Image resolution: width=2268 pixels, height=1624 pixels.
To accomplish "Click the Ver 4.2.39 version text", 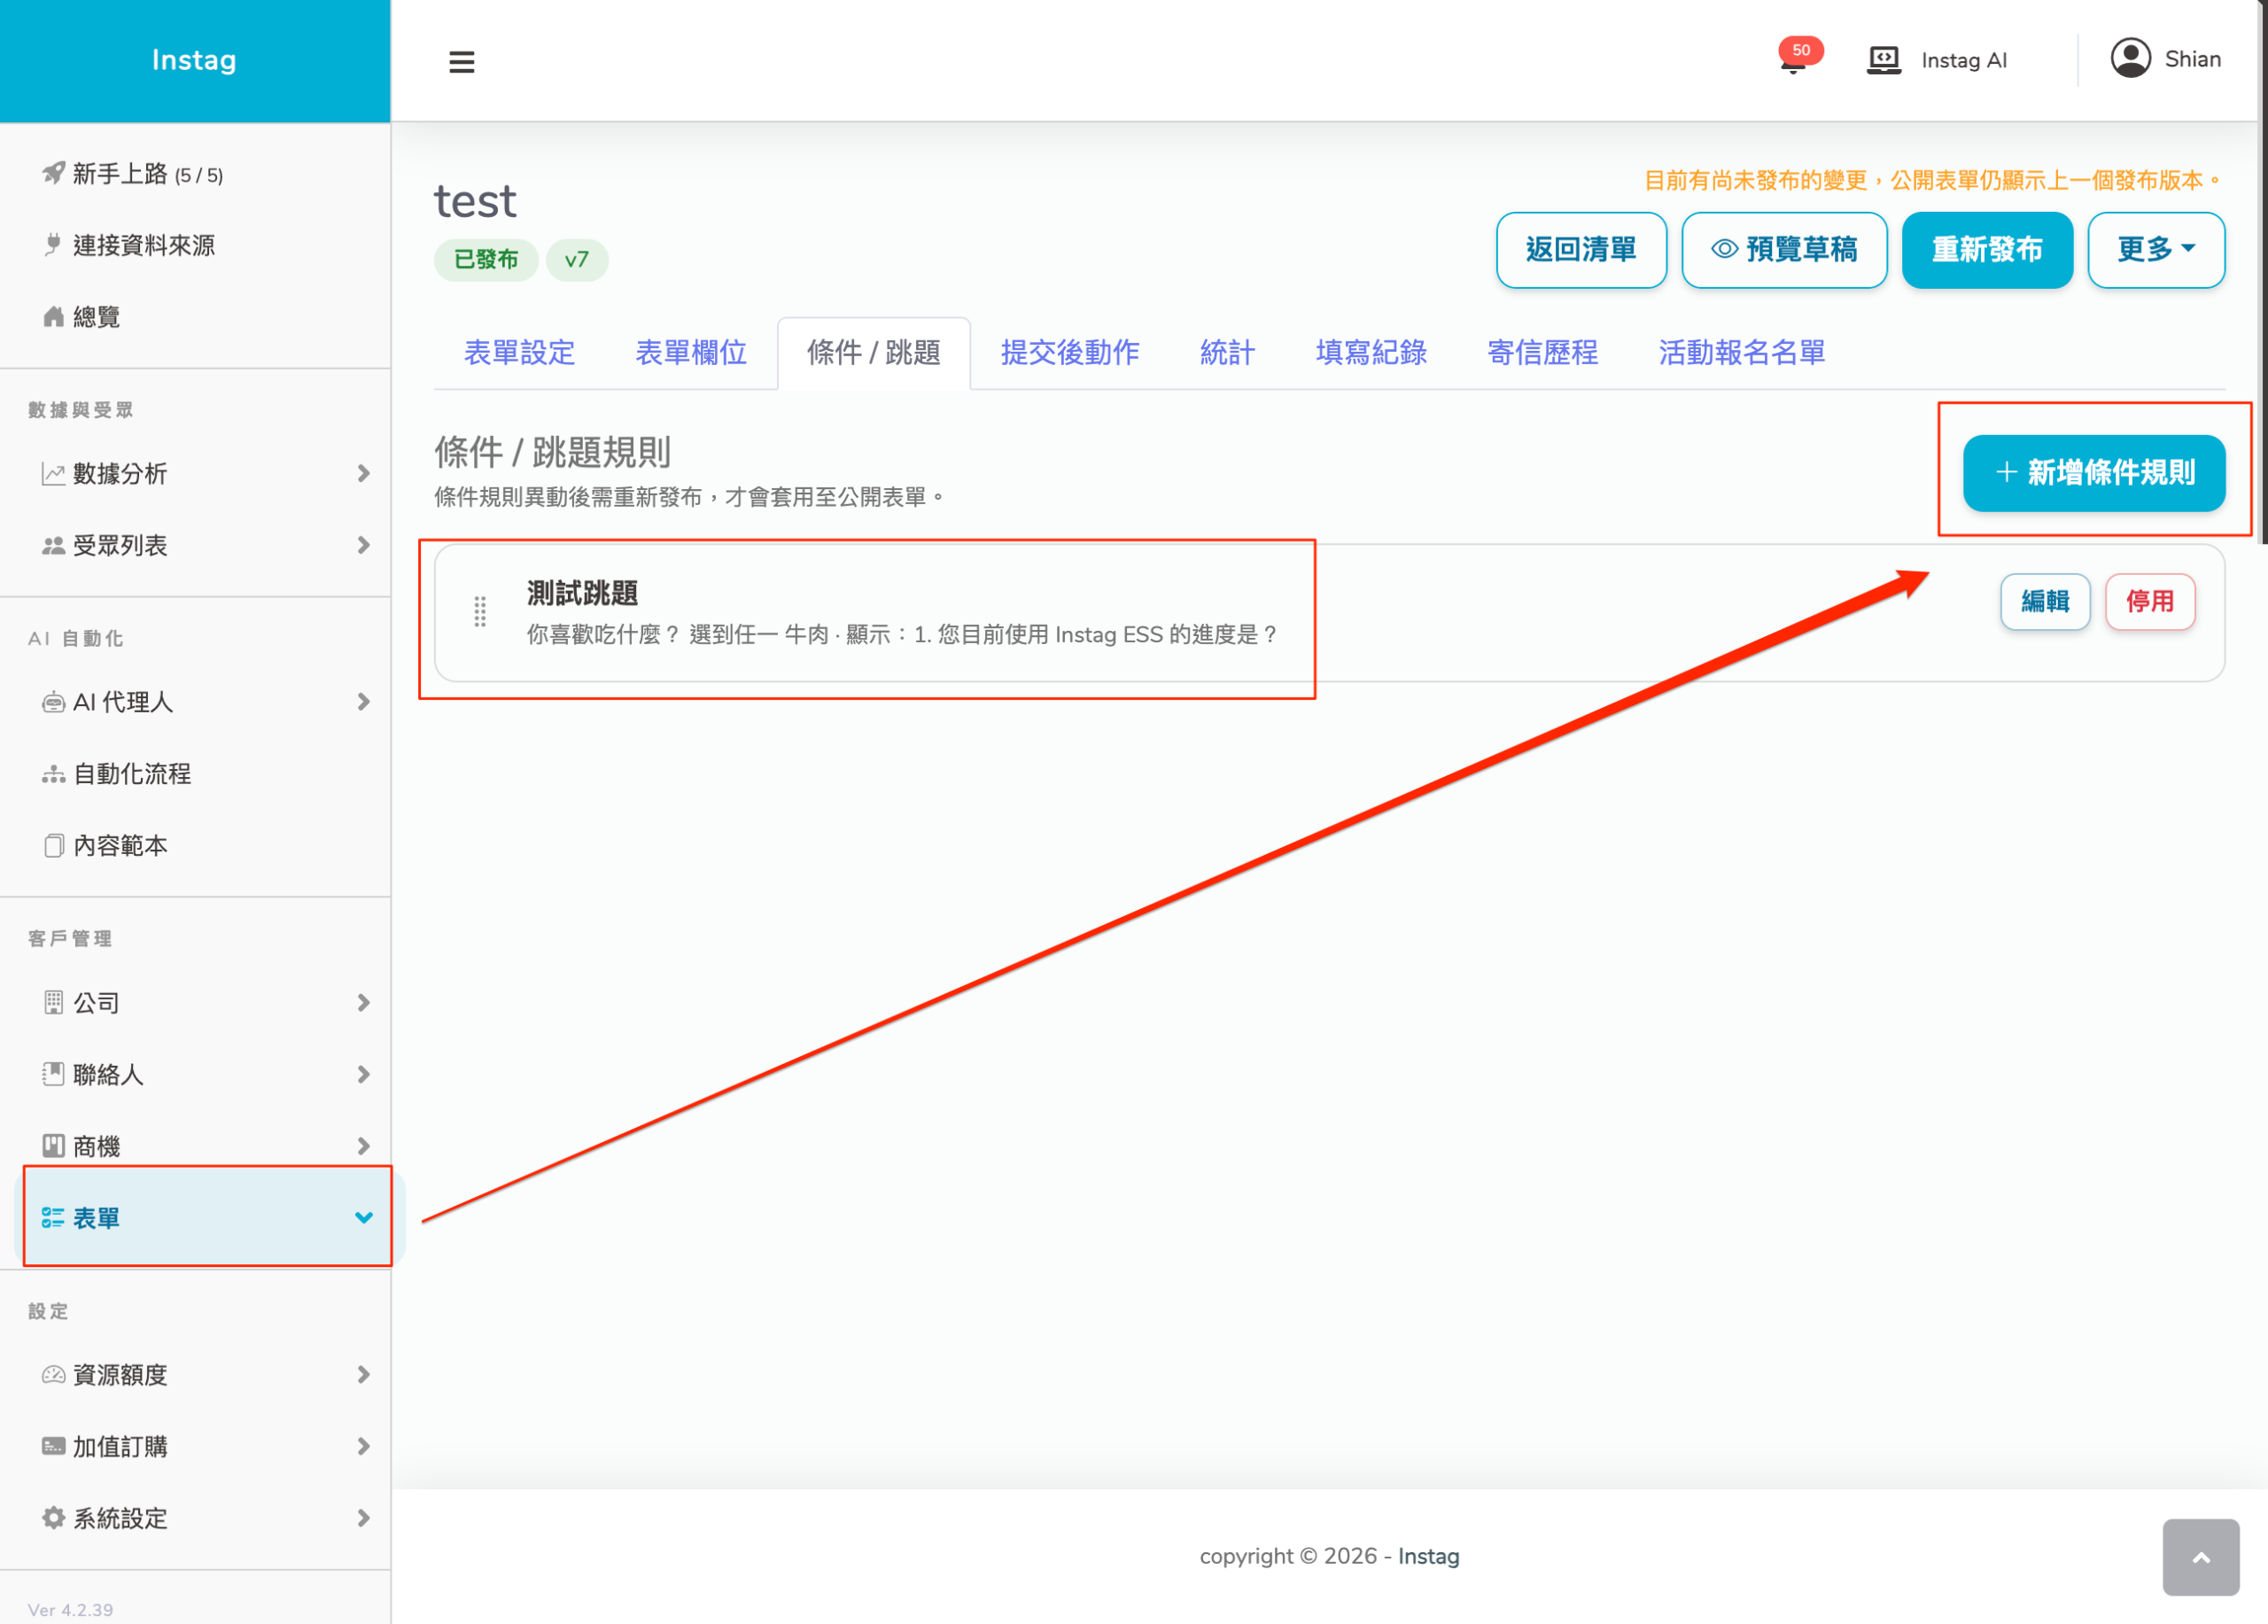I will [70, 1610].
